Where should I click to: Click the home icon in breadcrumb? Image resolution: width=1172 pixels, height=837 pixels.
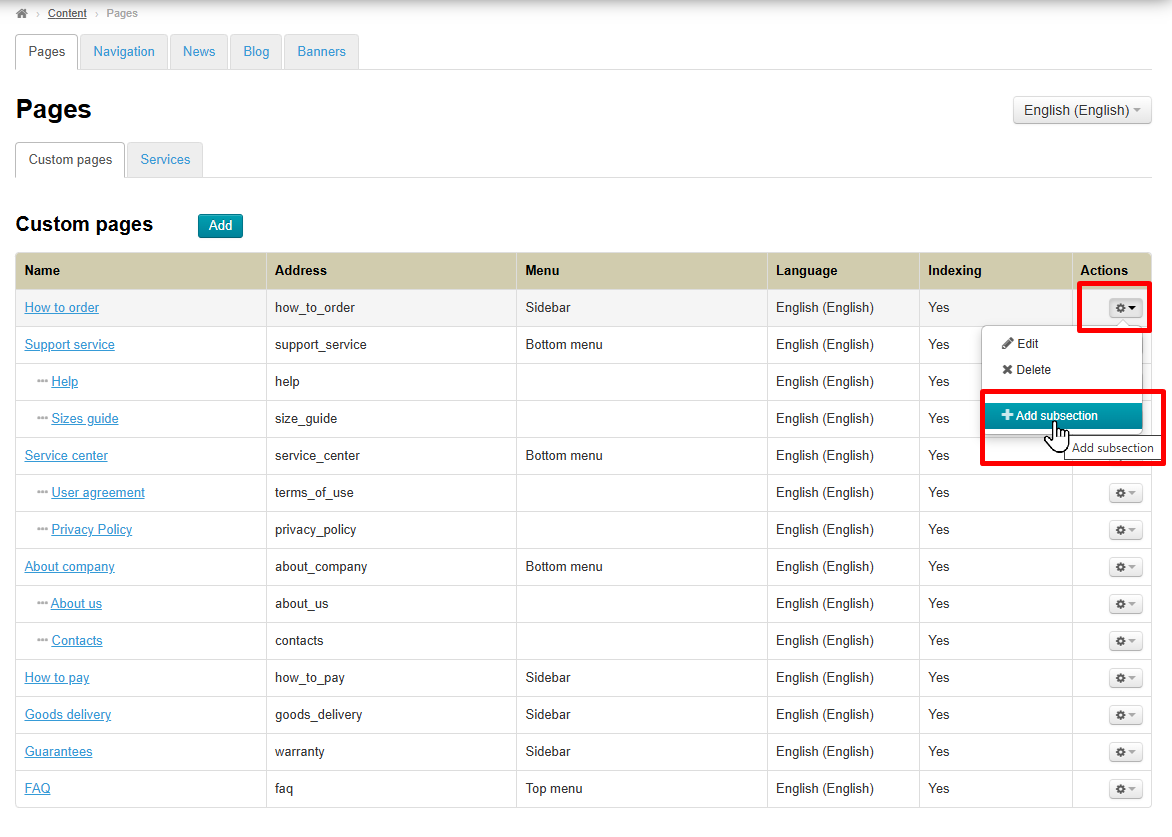pos(22,14)
